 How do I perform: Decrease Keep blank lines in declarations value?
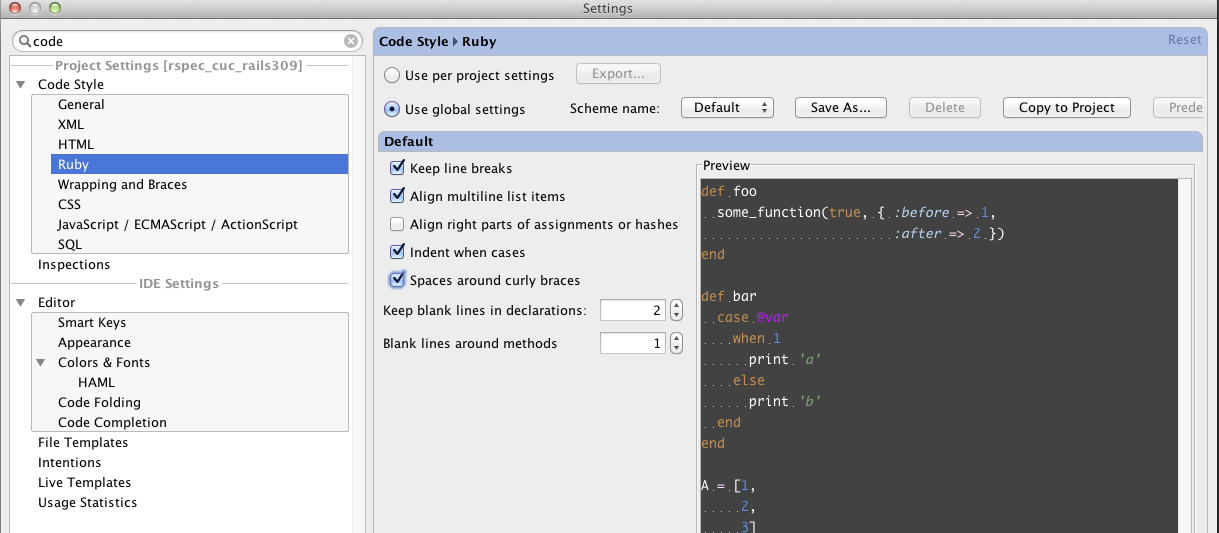pyautogui.click(x=677, y=317)
